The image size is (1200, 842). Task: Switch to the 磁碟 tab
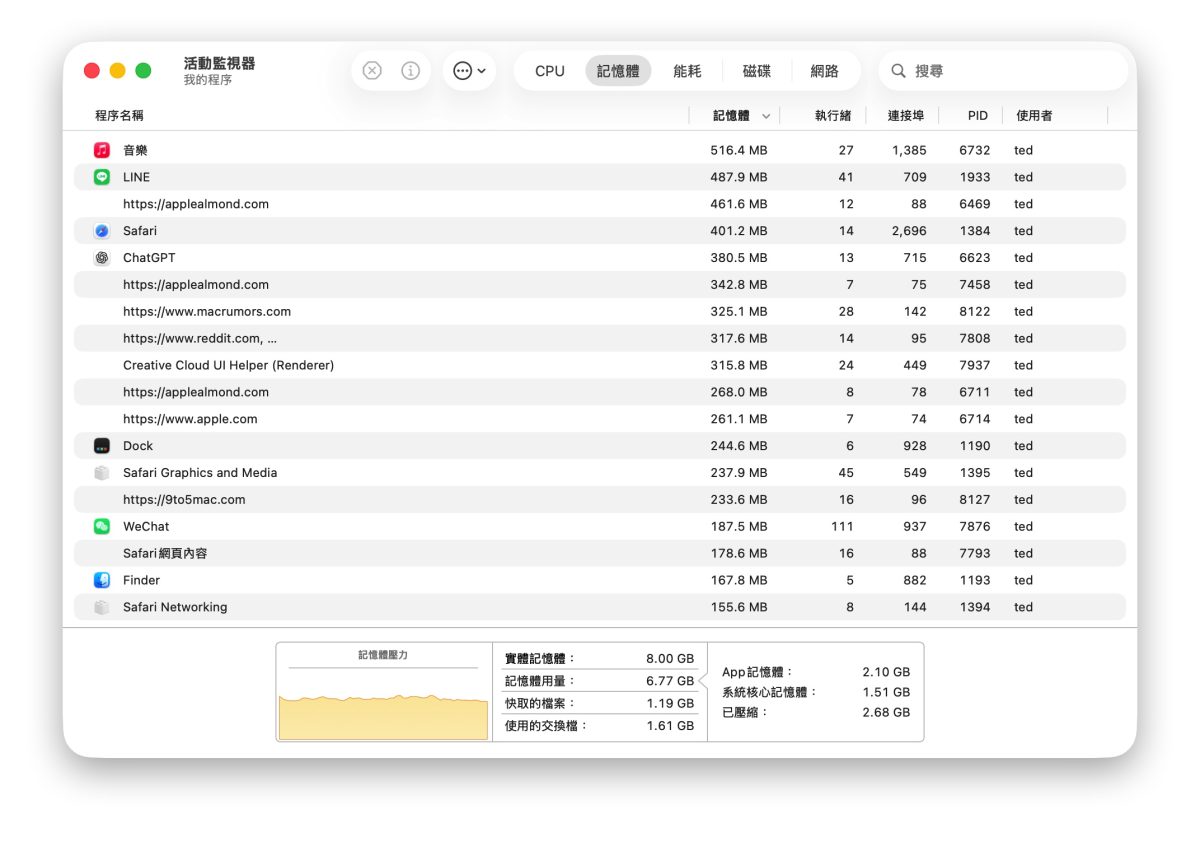pyautogui.click(x=757, y=71)
